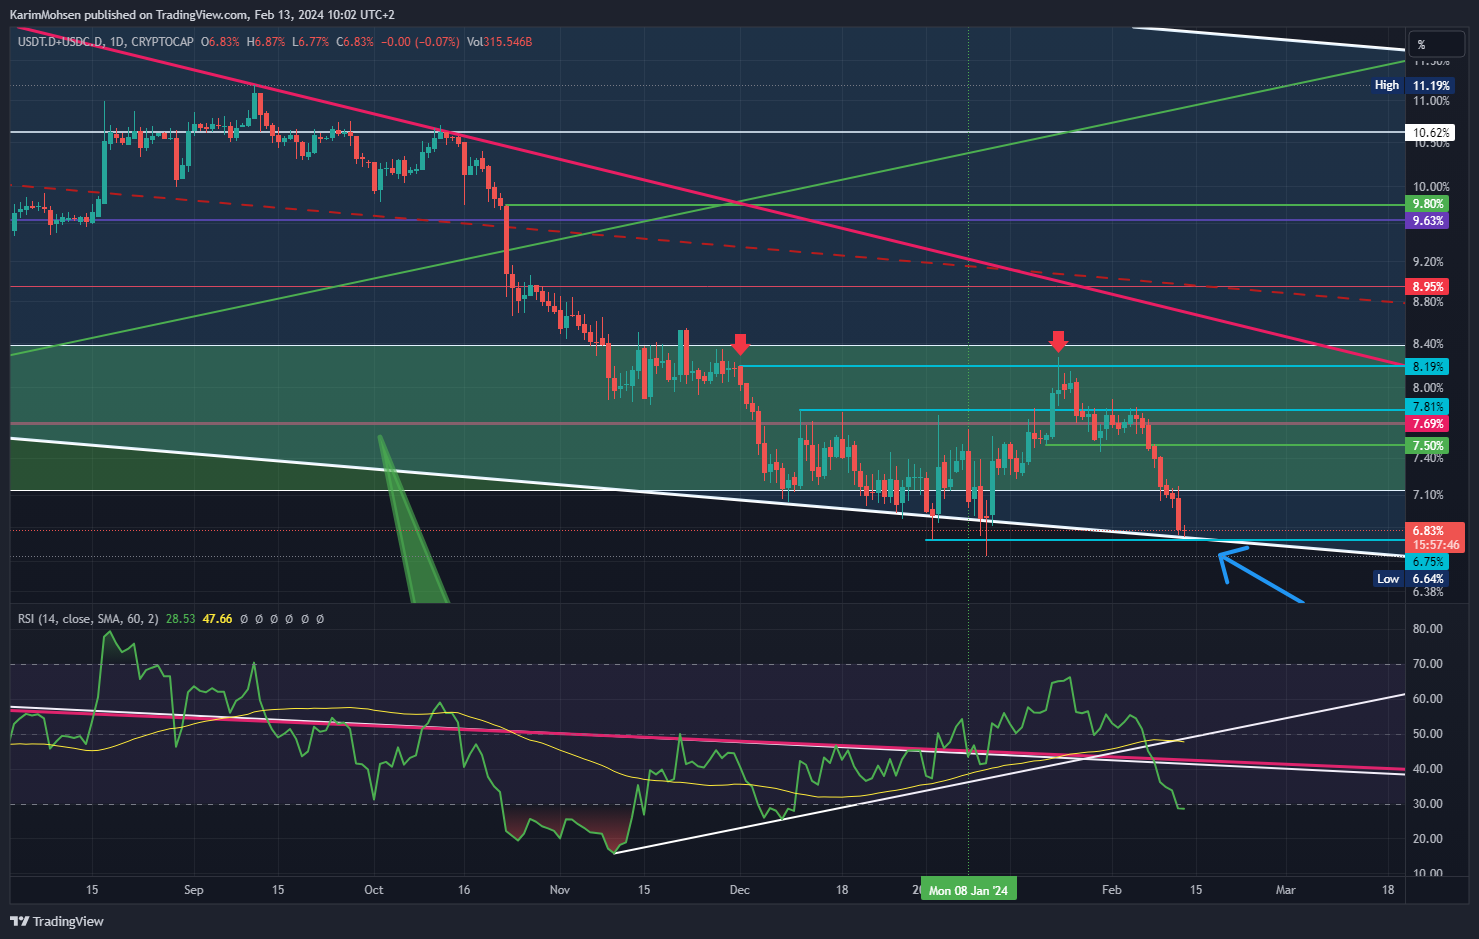Click the USDT.D+USDC.D symbol legend title
Viewport: 1479px width, 939px height.
click(x=59, y=42)
